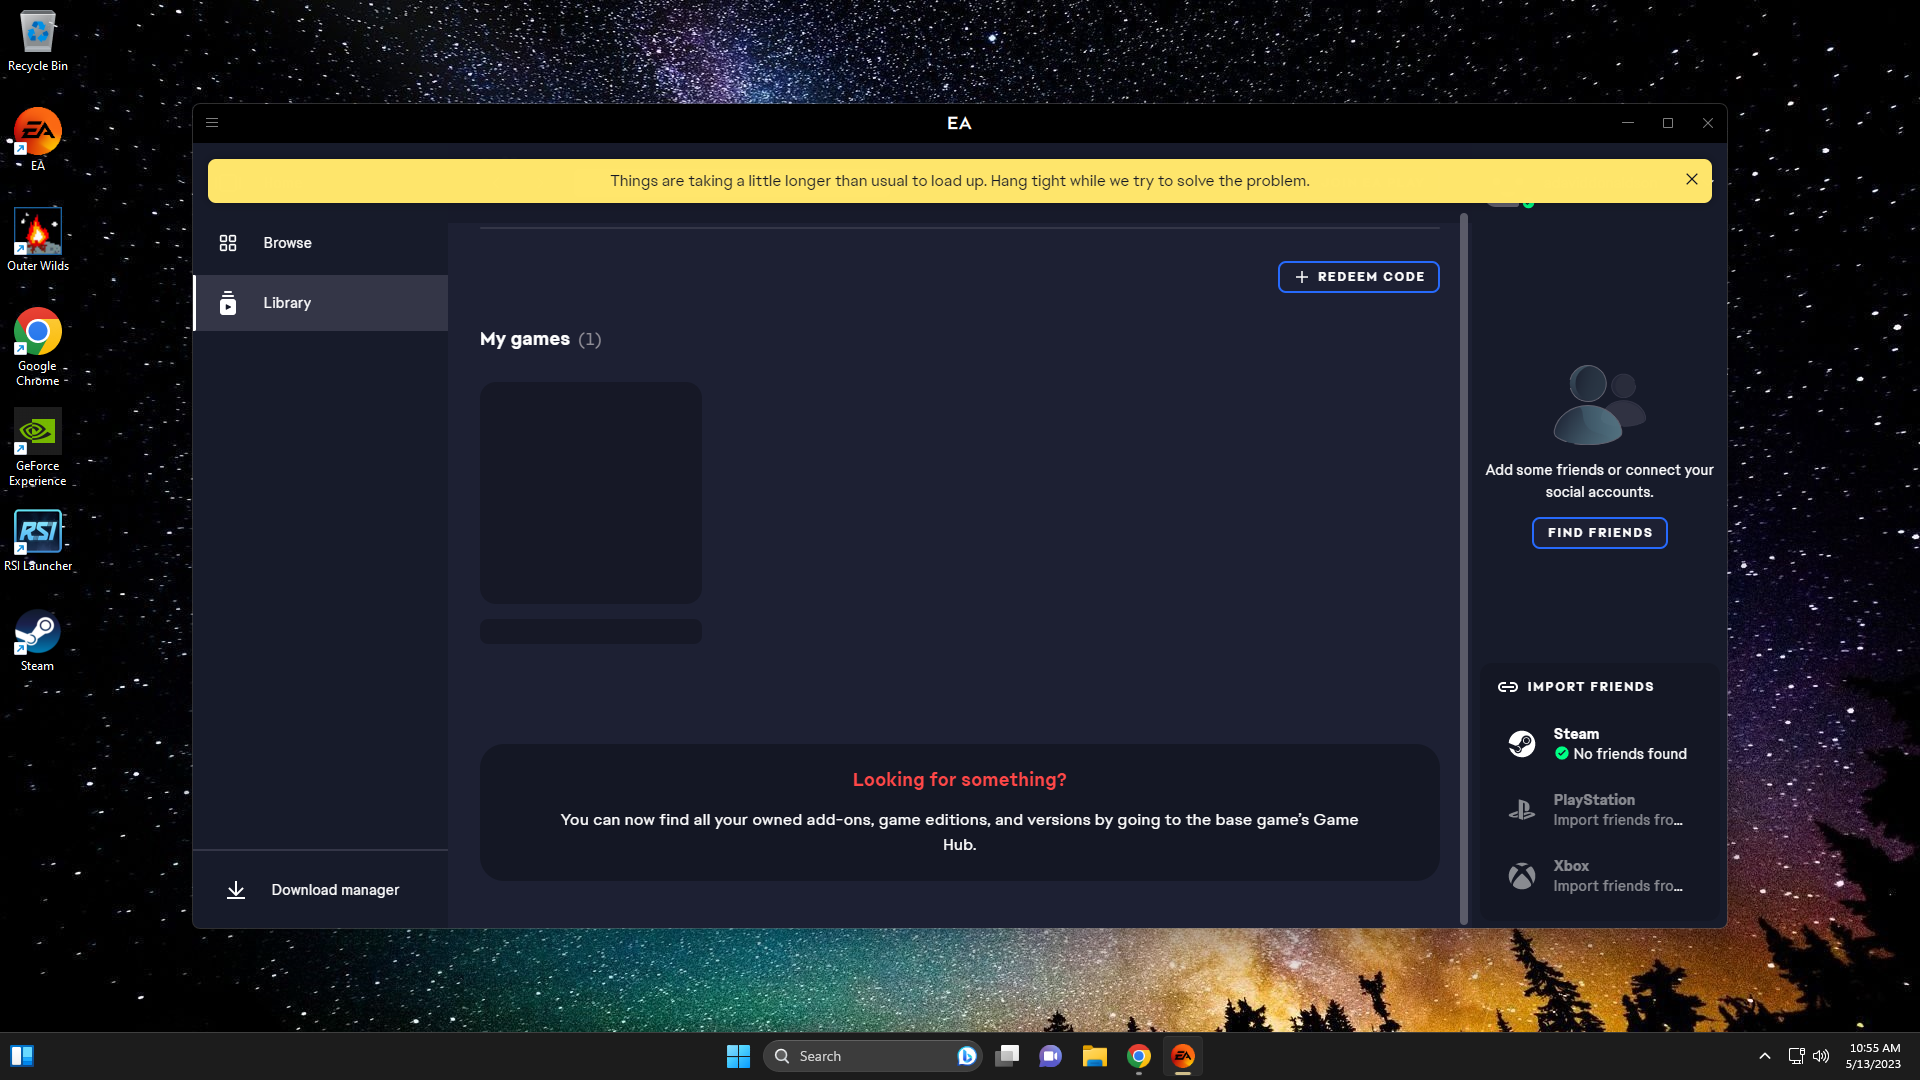Open Chrome from the taskbar
1920x1080 pixels.
pos(1139,1056)
